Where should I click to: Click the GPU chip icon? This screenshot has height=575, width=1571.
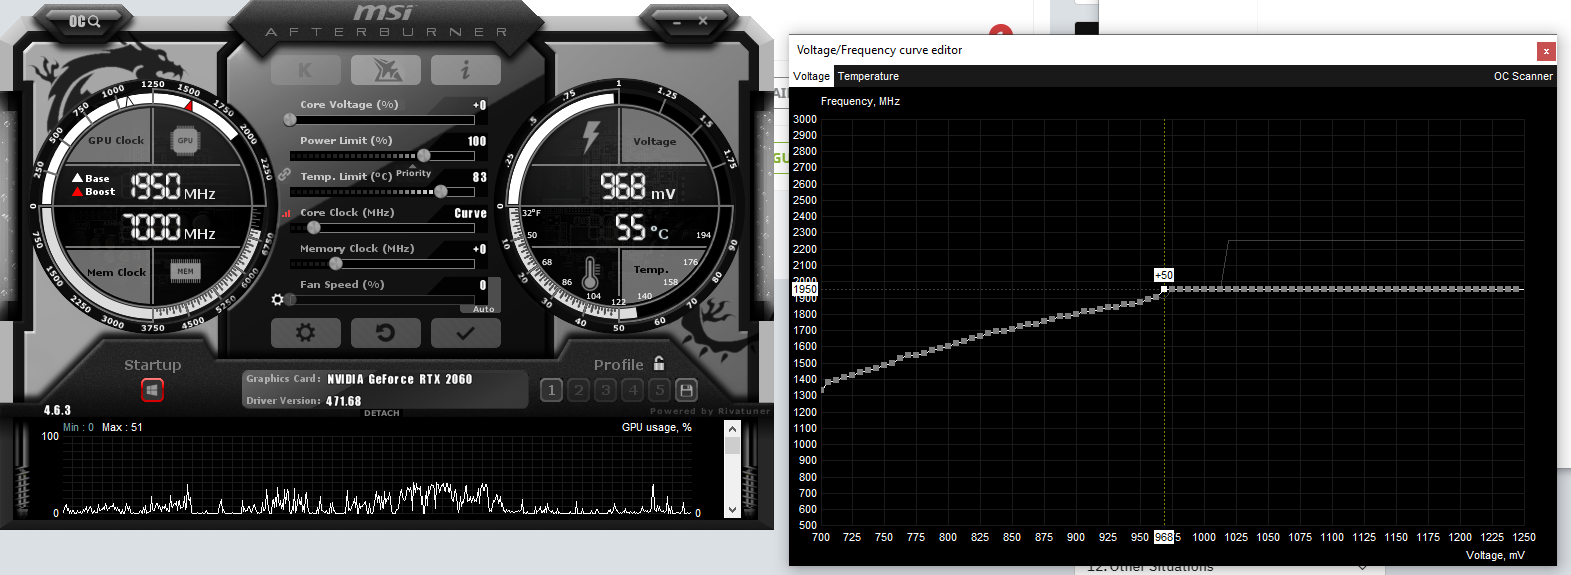(x=185, y=141)
